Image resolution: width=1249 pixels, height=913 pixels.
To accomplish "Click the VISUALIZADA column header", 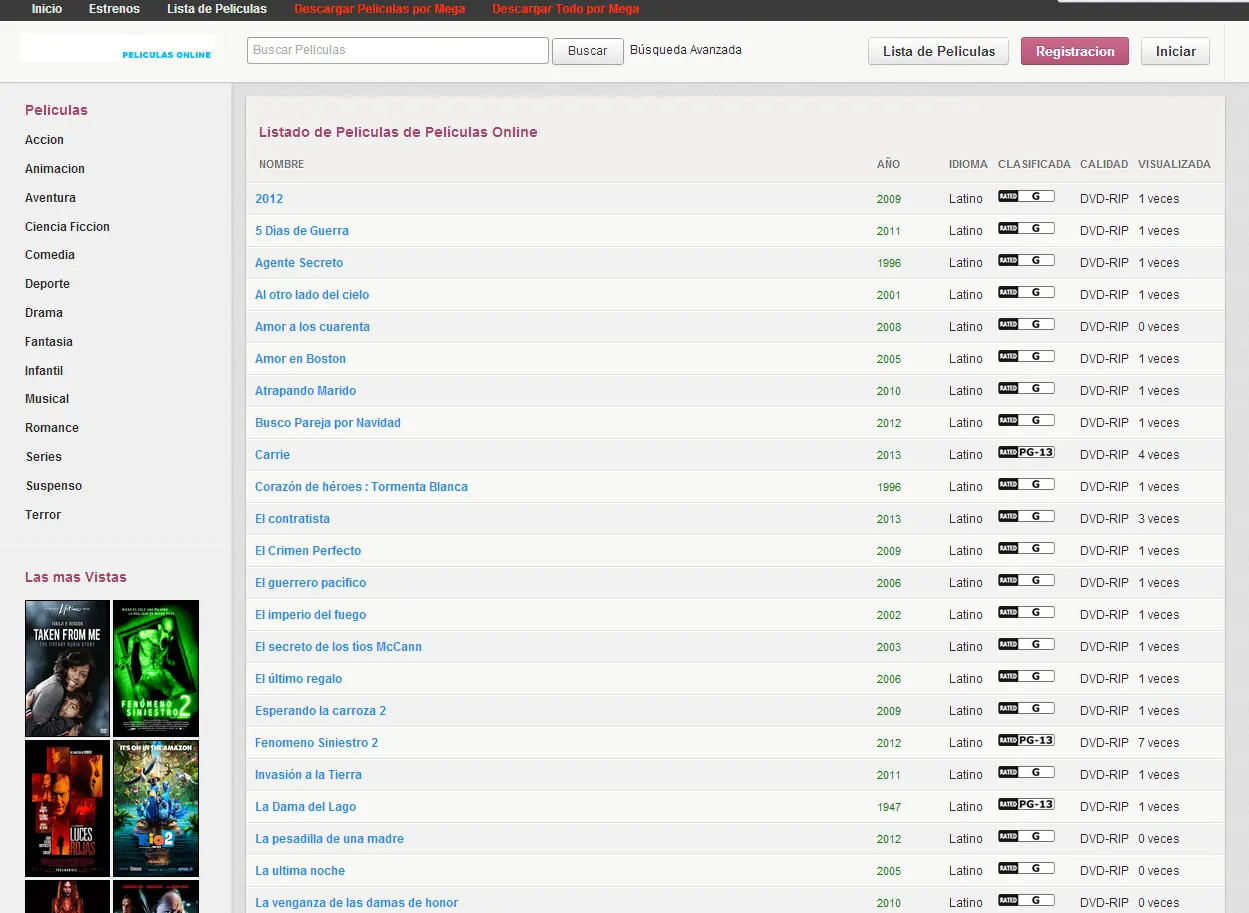I will 1174,164.
